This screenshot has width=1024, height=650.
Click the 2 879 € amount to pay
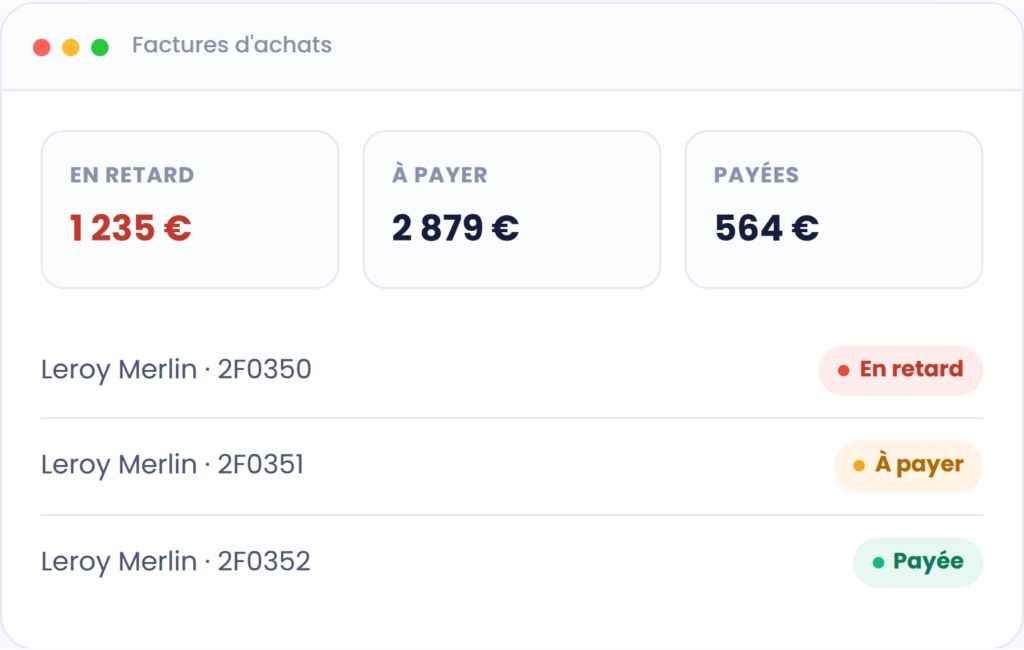pyautogui.click(x=455, y=228)
